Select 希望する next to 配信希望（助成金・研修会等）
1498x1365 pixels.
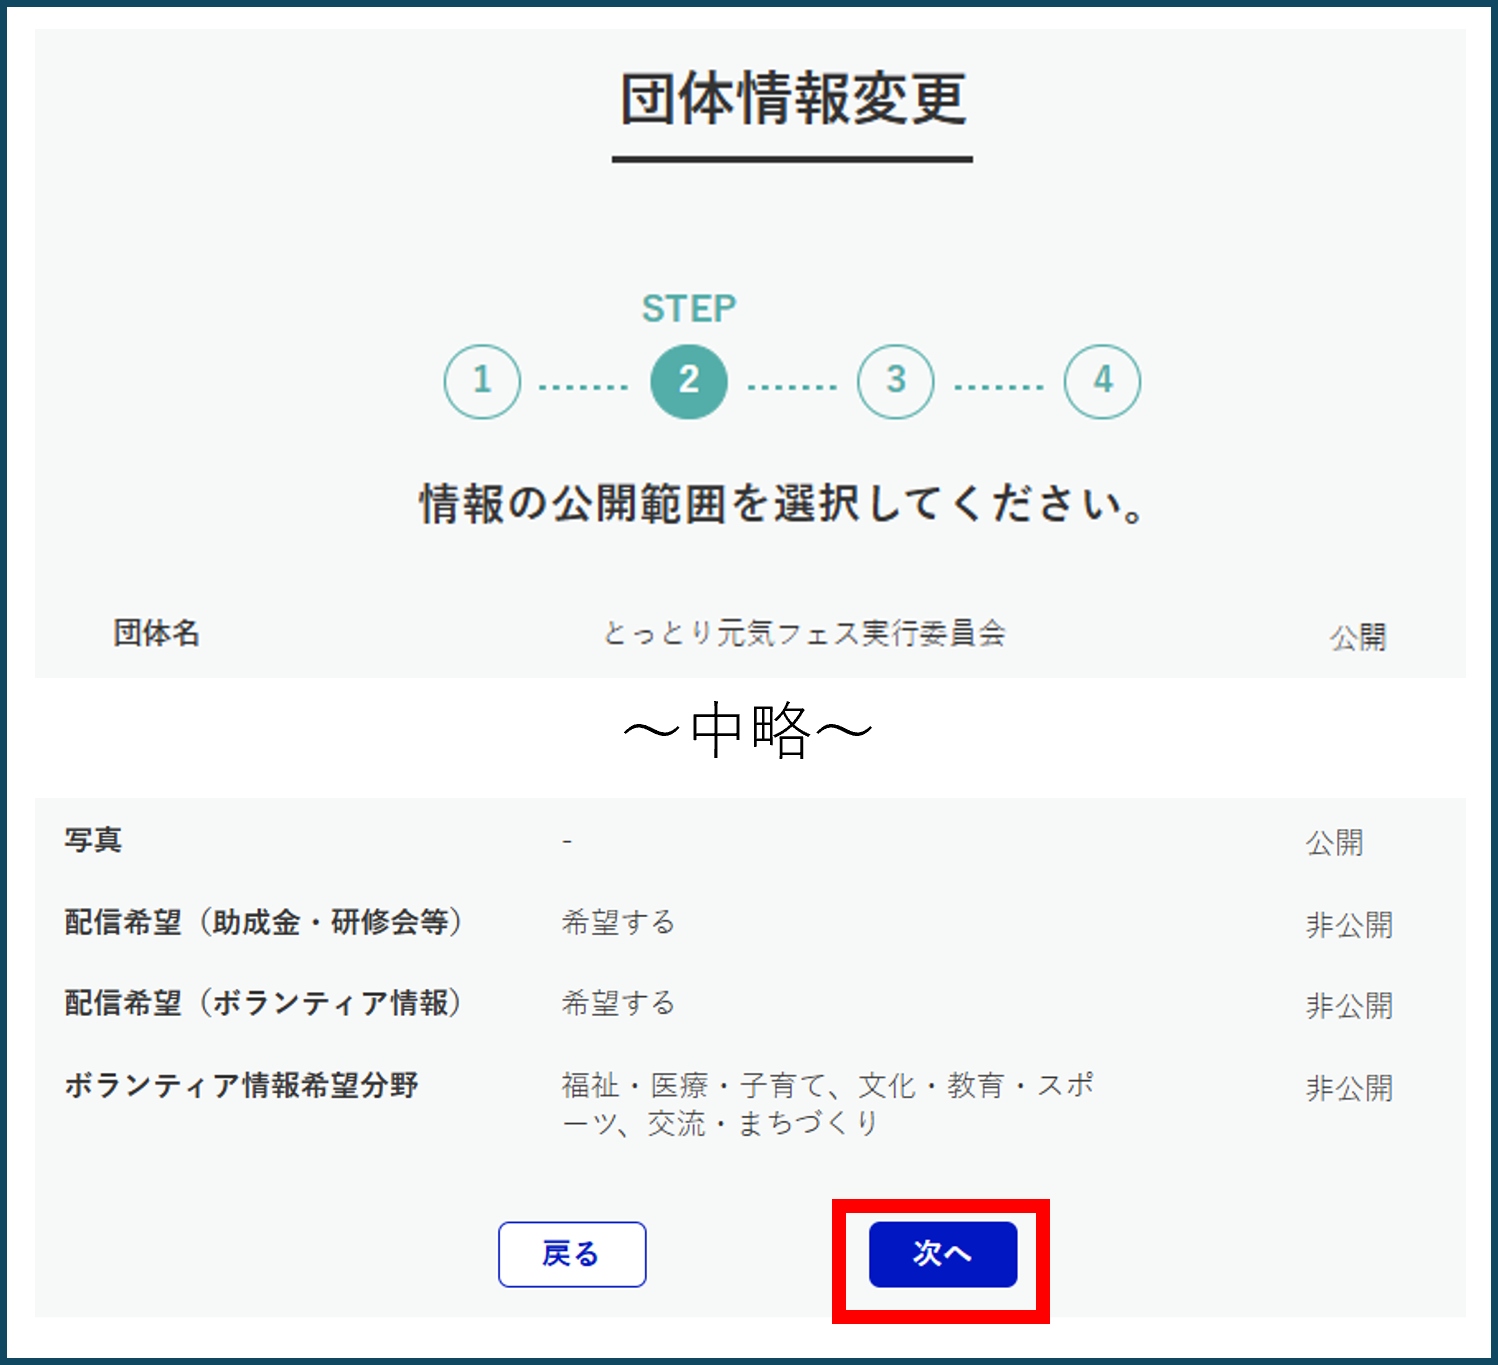[619, 923]
